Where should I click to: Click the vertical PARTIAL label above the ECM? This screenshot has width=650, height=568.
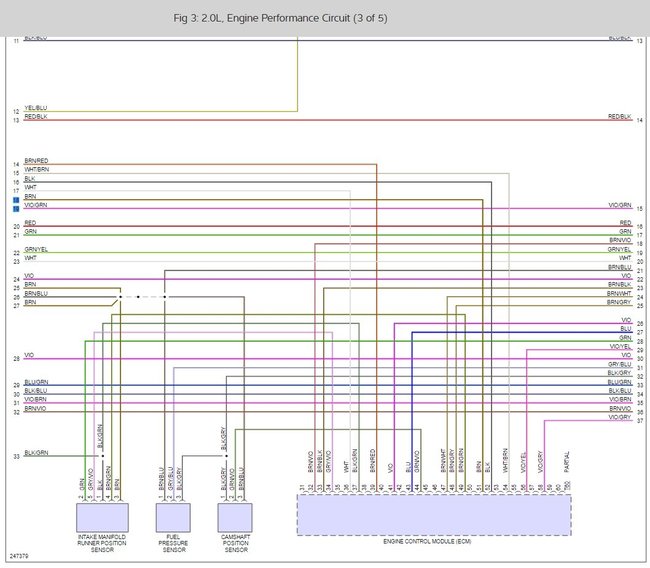(567, 461)
